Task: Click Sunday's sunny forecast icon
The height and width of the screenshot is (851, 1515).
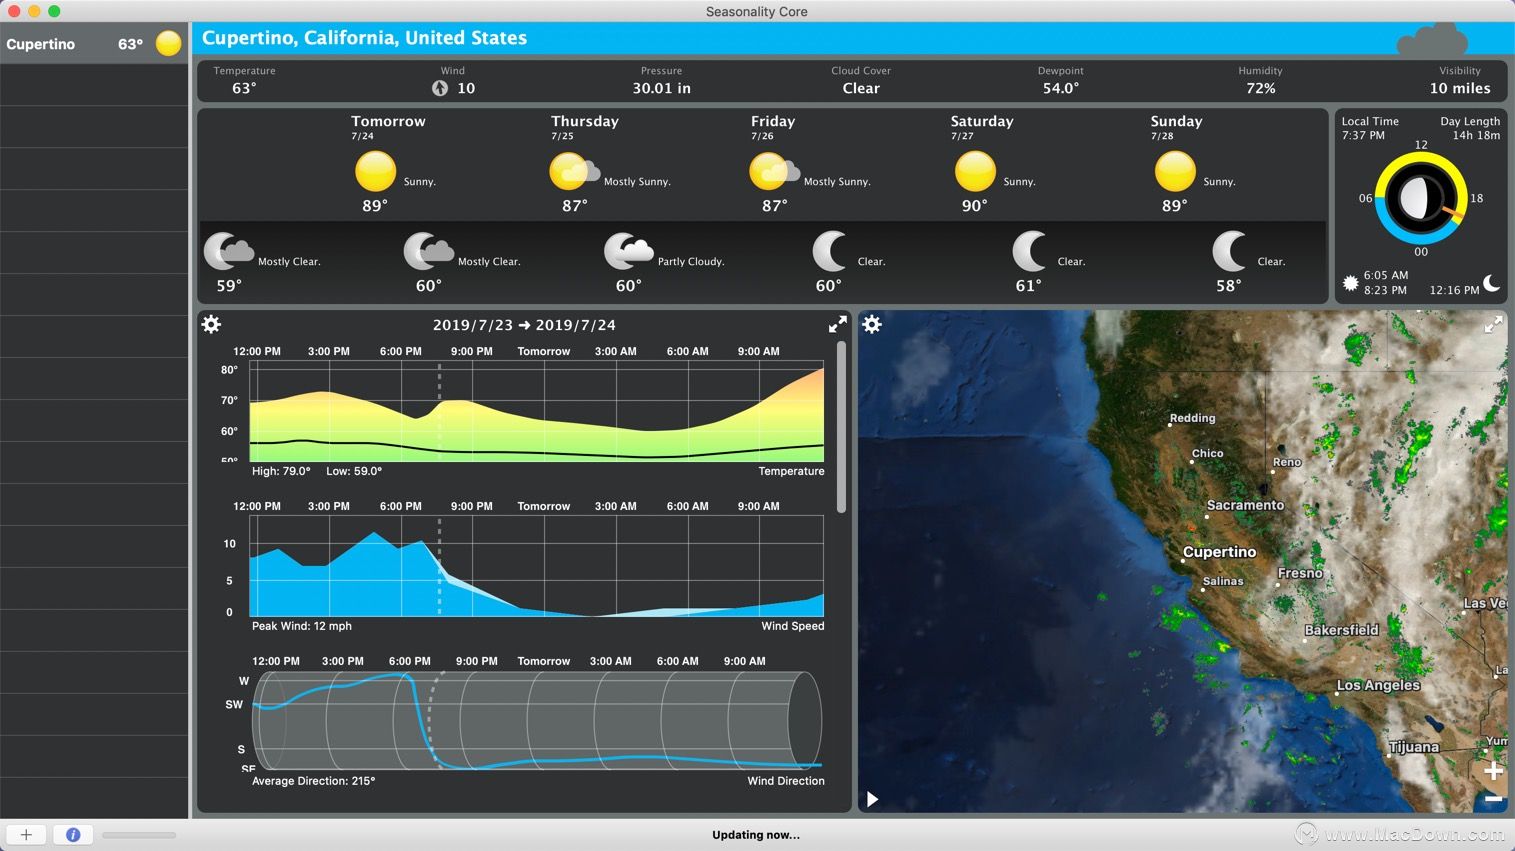Action: tap(1175, 171)
